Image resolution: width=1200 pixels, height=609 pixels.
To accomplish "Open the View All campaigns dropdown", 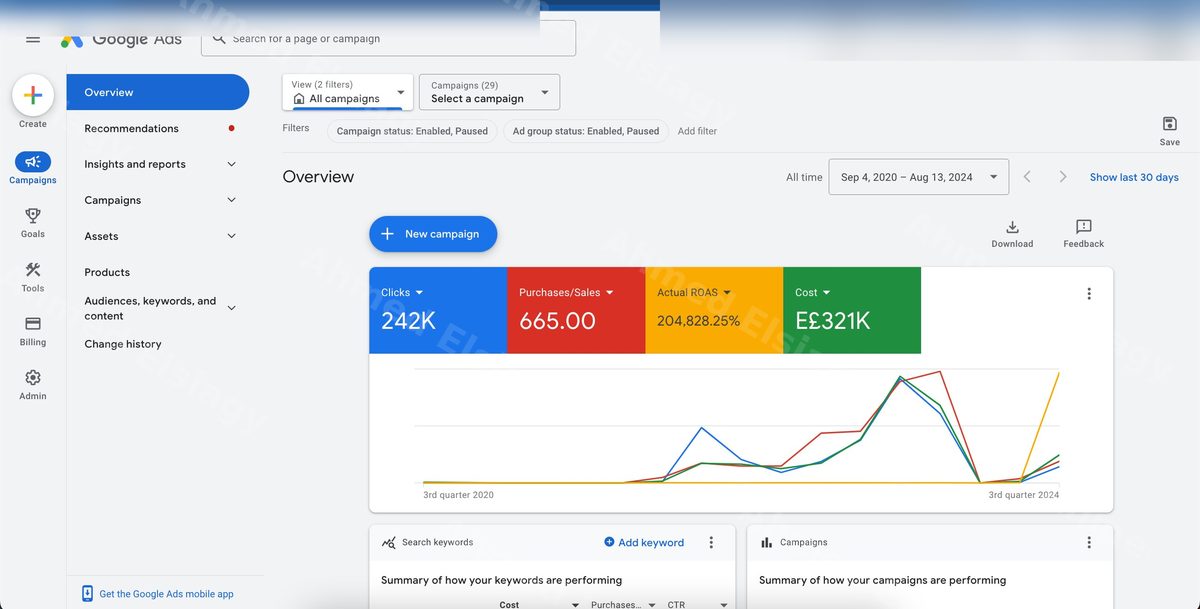I will (348, 92).
